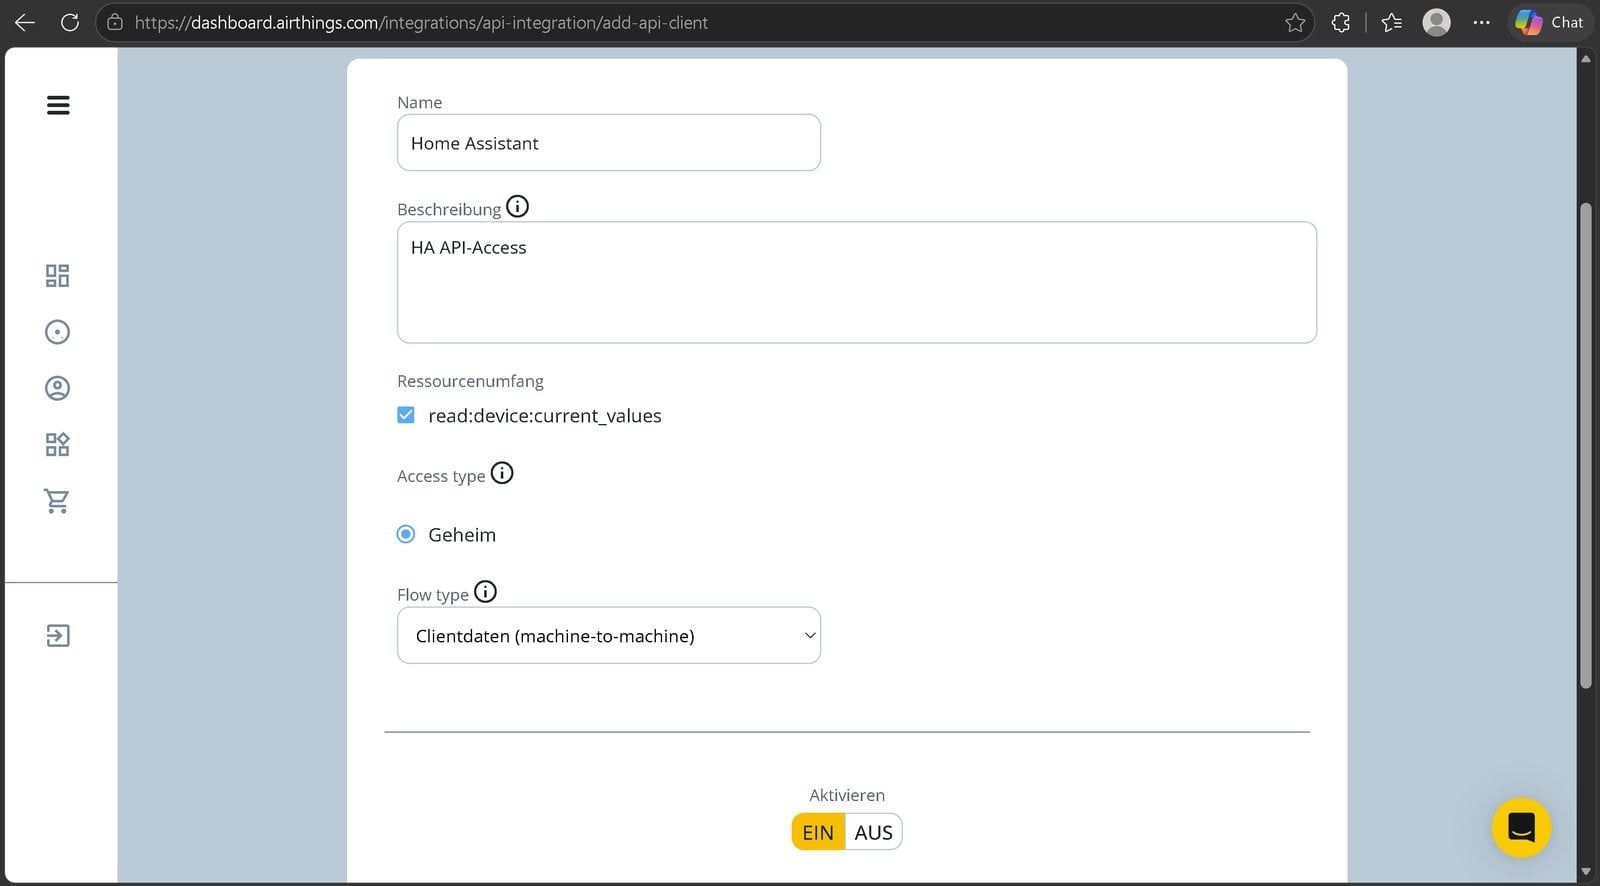Click the scrollbar down arrow

pos(1586,871)
